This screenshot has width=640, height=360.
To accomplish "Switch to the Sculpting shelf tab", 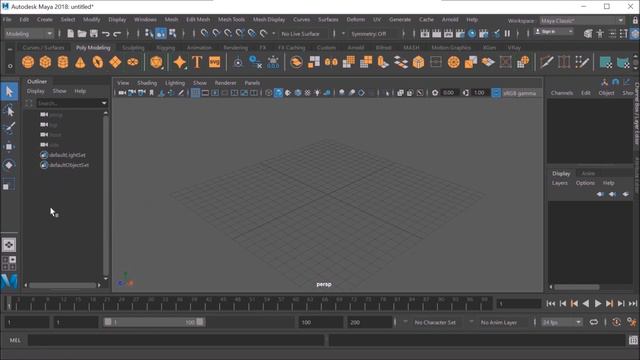I will 133,48.
